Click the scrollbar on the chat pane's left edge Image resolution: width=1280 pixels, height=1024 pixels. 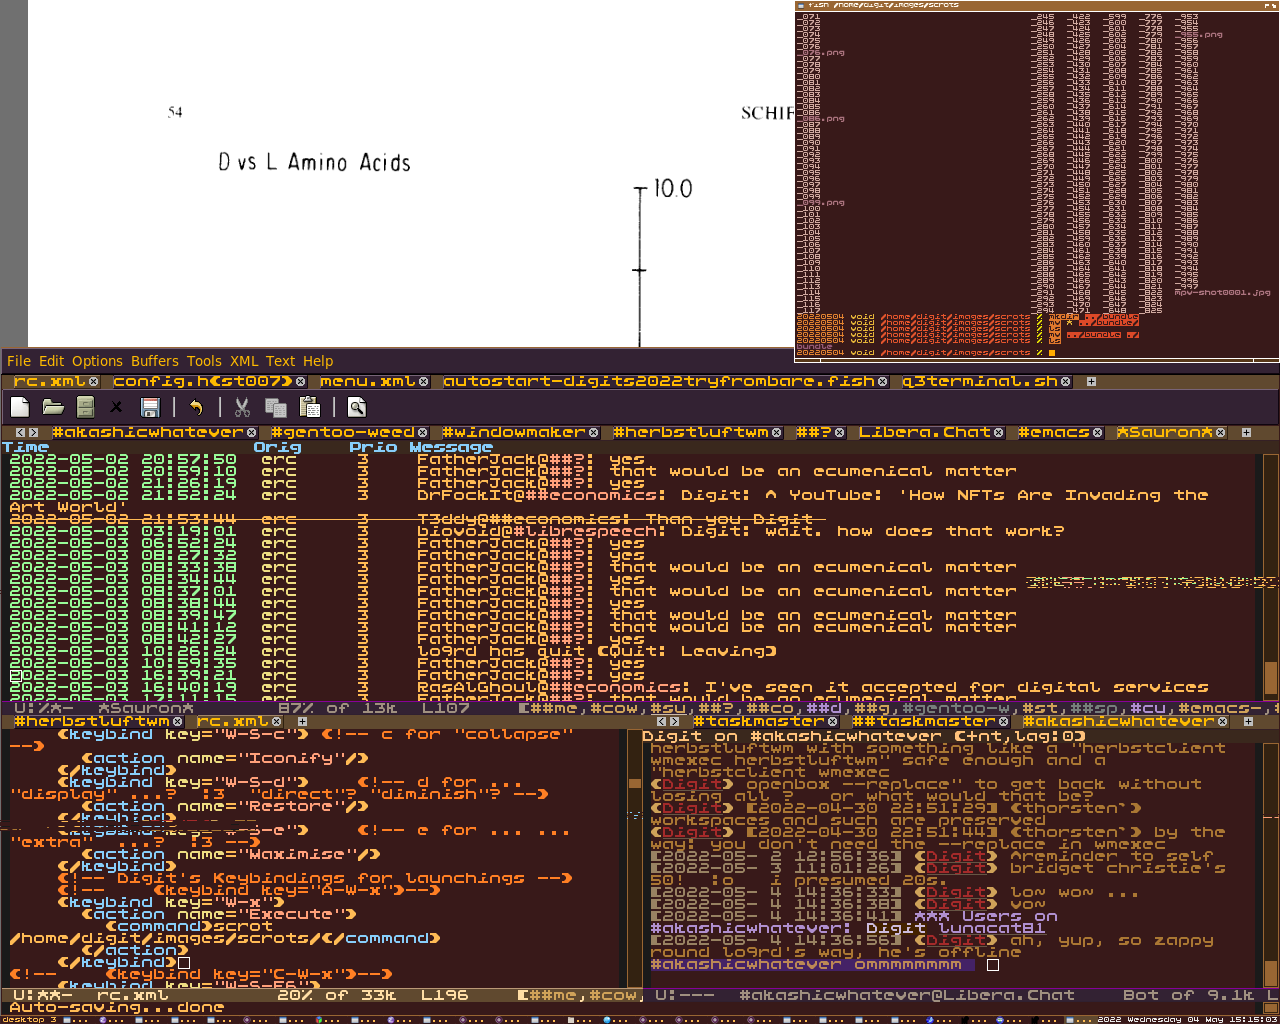coord(635,858)
